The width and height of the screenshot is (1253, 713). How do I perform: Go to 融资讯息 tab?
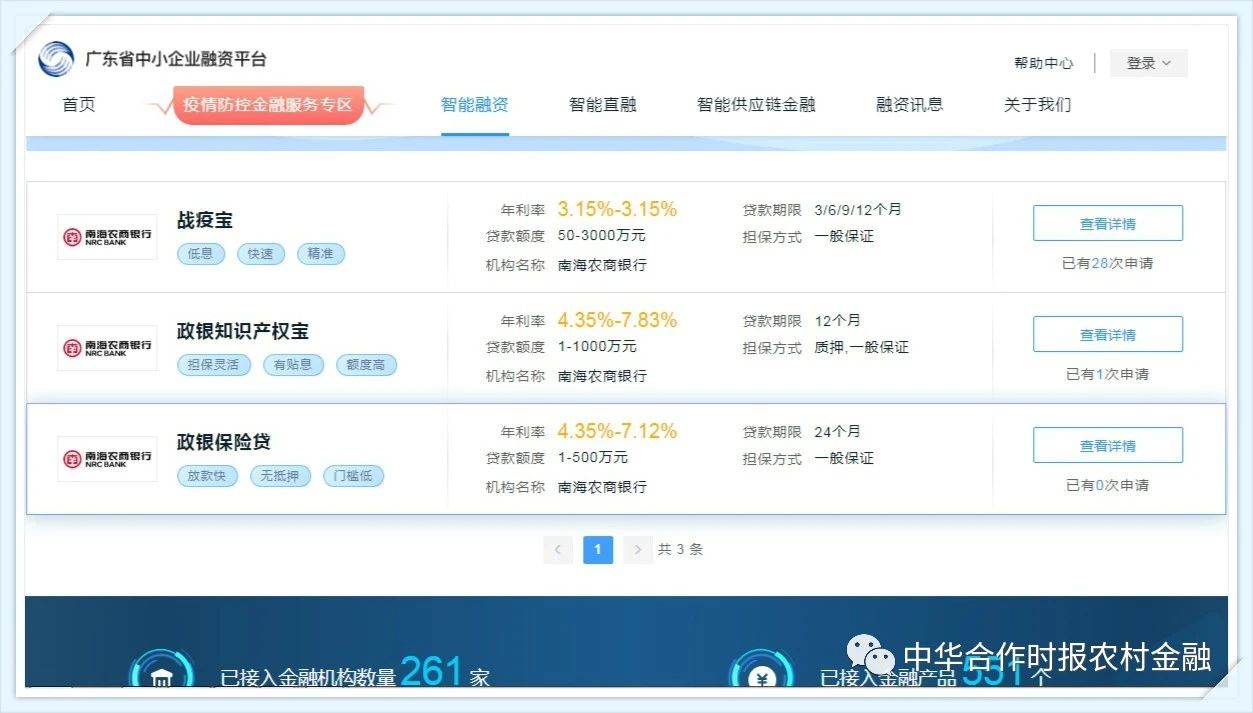pos(909,104)
